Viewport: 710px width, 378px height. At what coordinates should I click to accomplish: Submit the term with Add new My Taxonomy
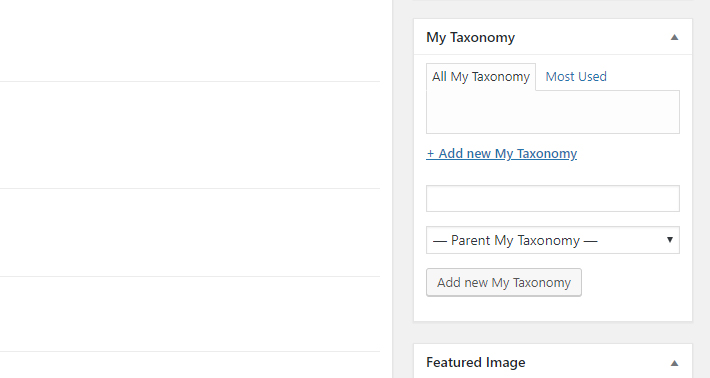point(504,282)
